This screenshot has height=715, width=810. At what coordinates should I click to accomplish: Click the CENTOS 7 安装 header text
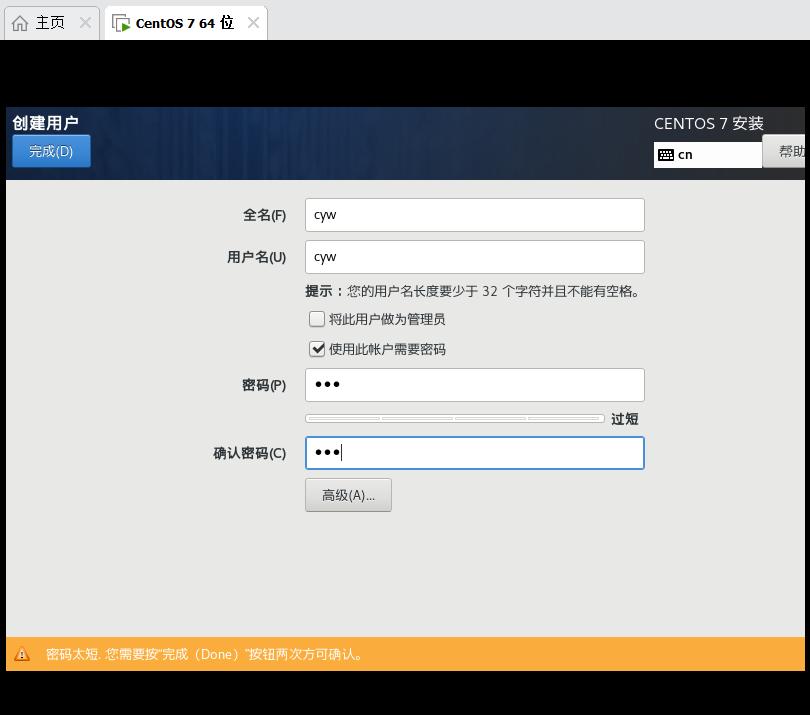[709, 123]
